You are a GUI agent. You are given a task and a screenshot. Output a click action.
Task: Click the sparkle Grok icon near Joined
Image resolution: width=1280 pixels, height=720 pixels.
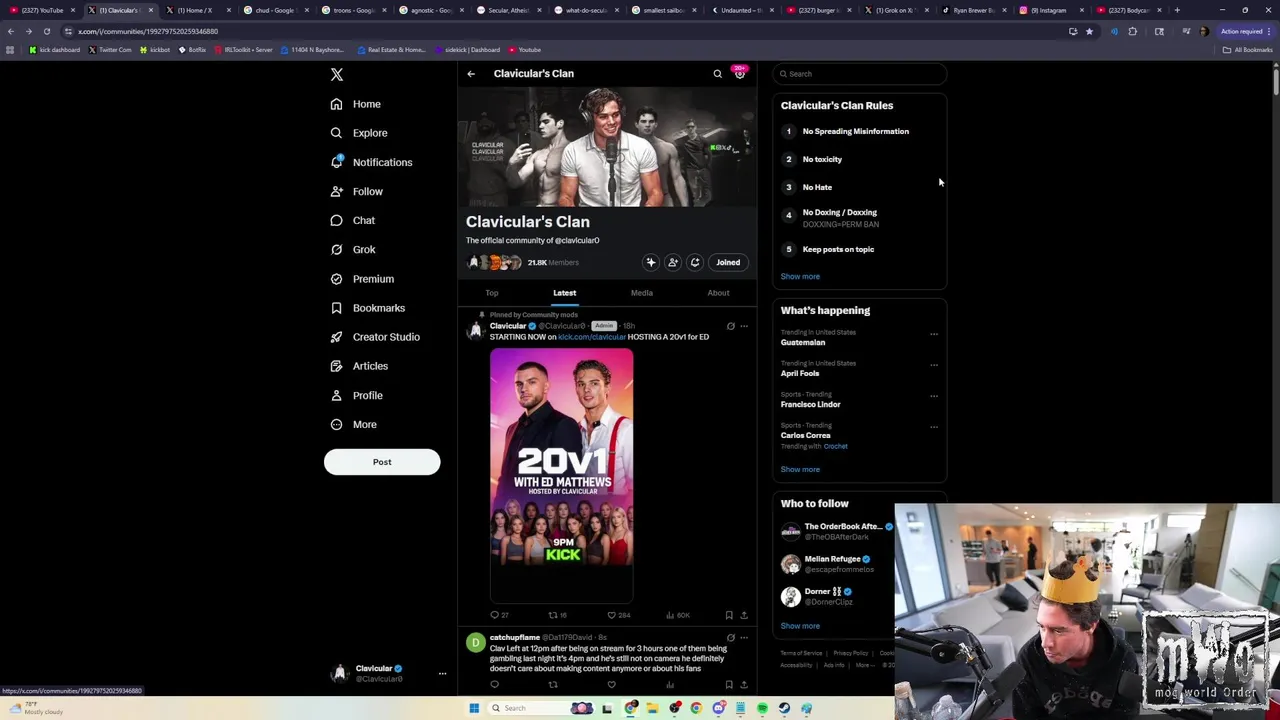click(651, 262)
